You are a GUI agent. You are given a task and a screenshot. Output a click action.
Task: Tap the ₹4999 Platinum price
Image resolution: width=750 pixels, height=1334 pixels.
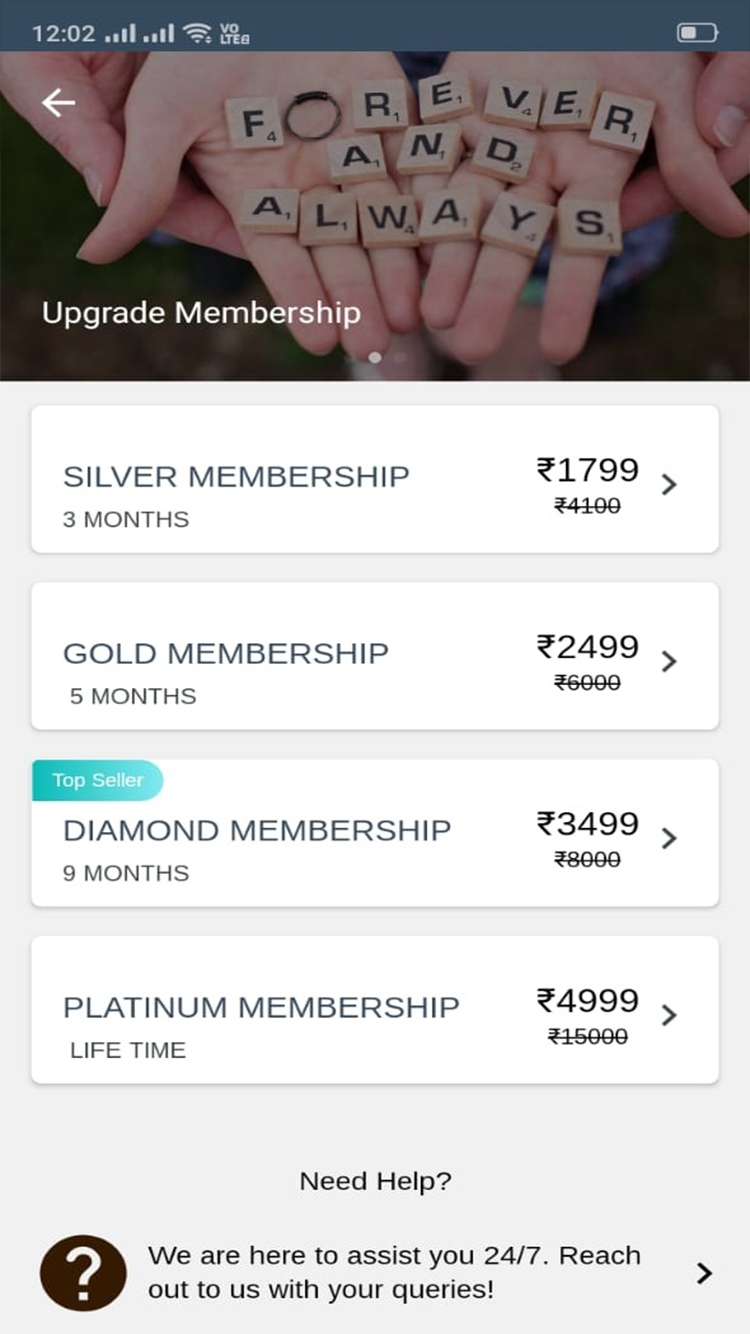coord(588,1001)
